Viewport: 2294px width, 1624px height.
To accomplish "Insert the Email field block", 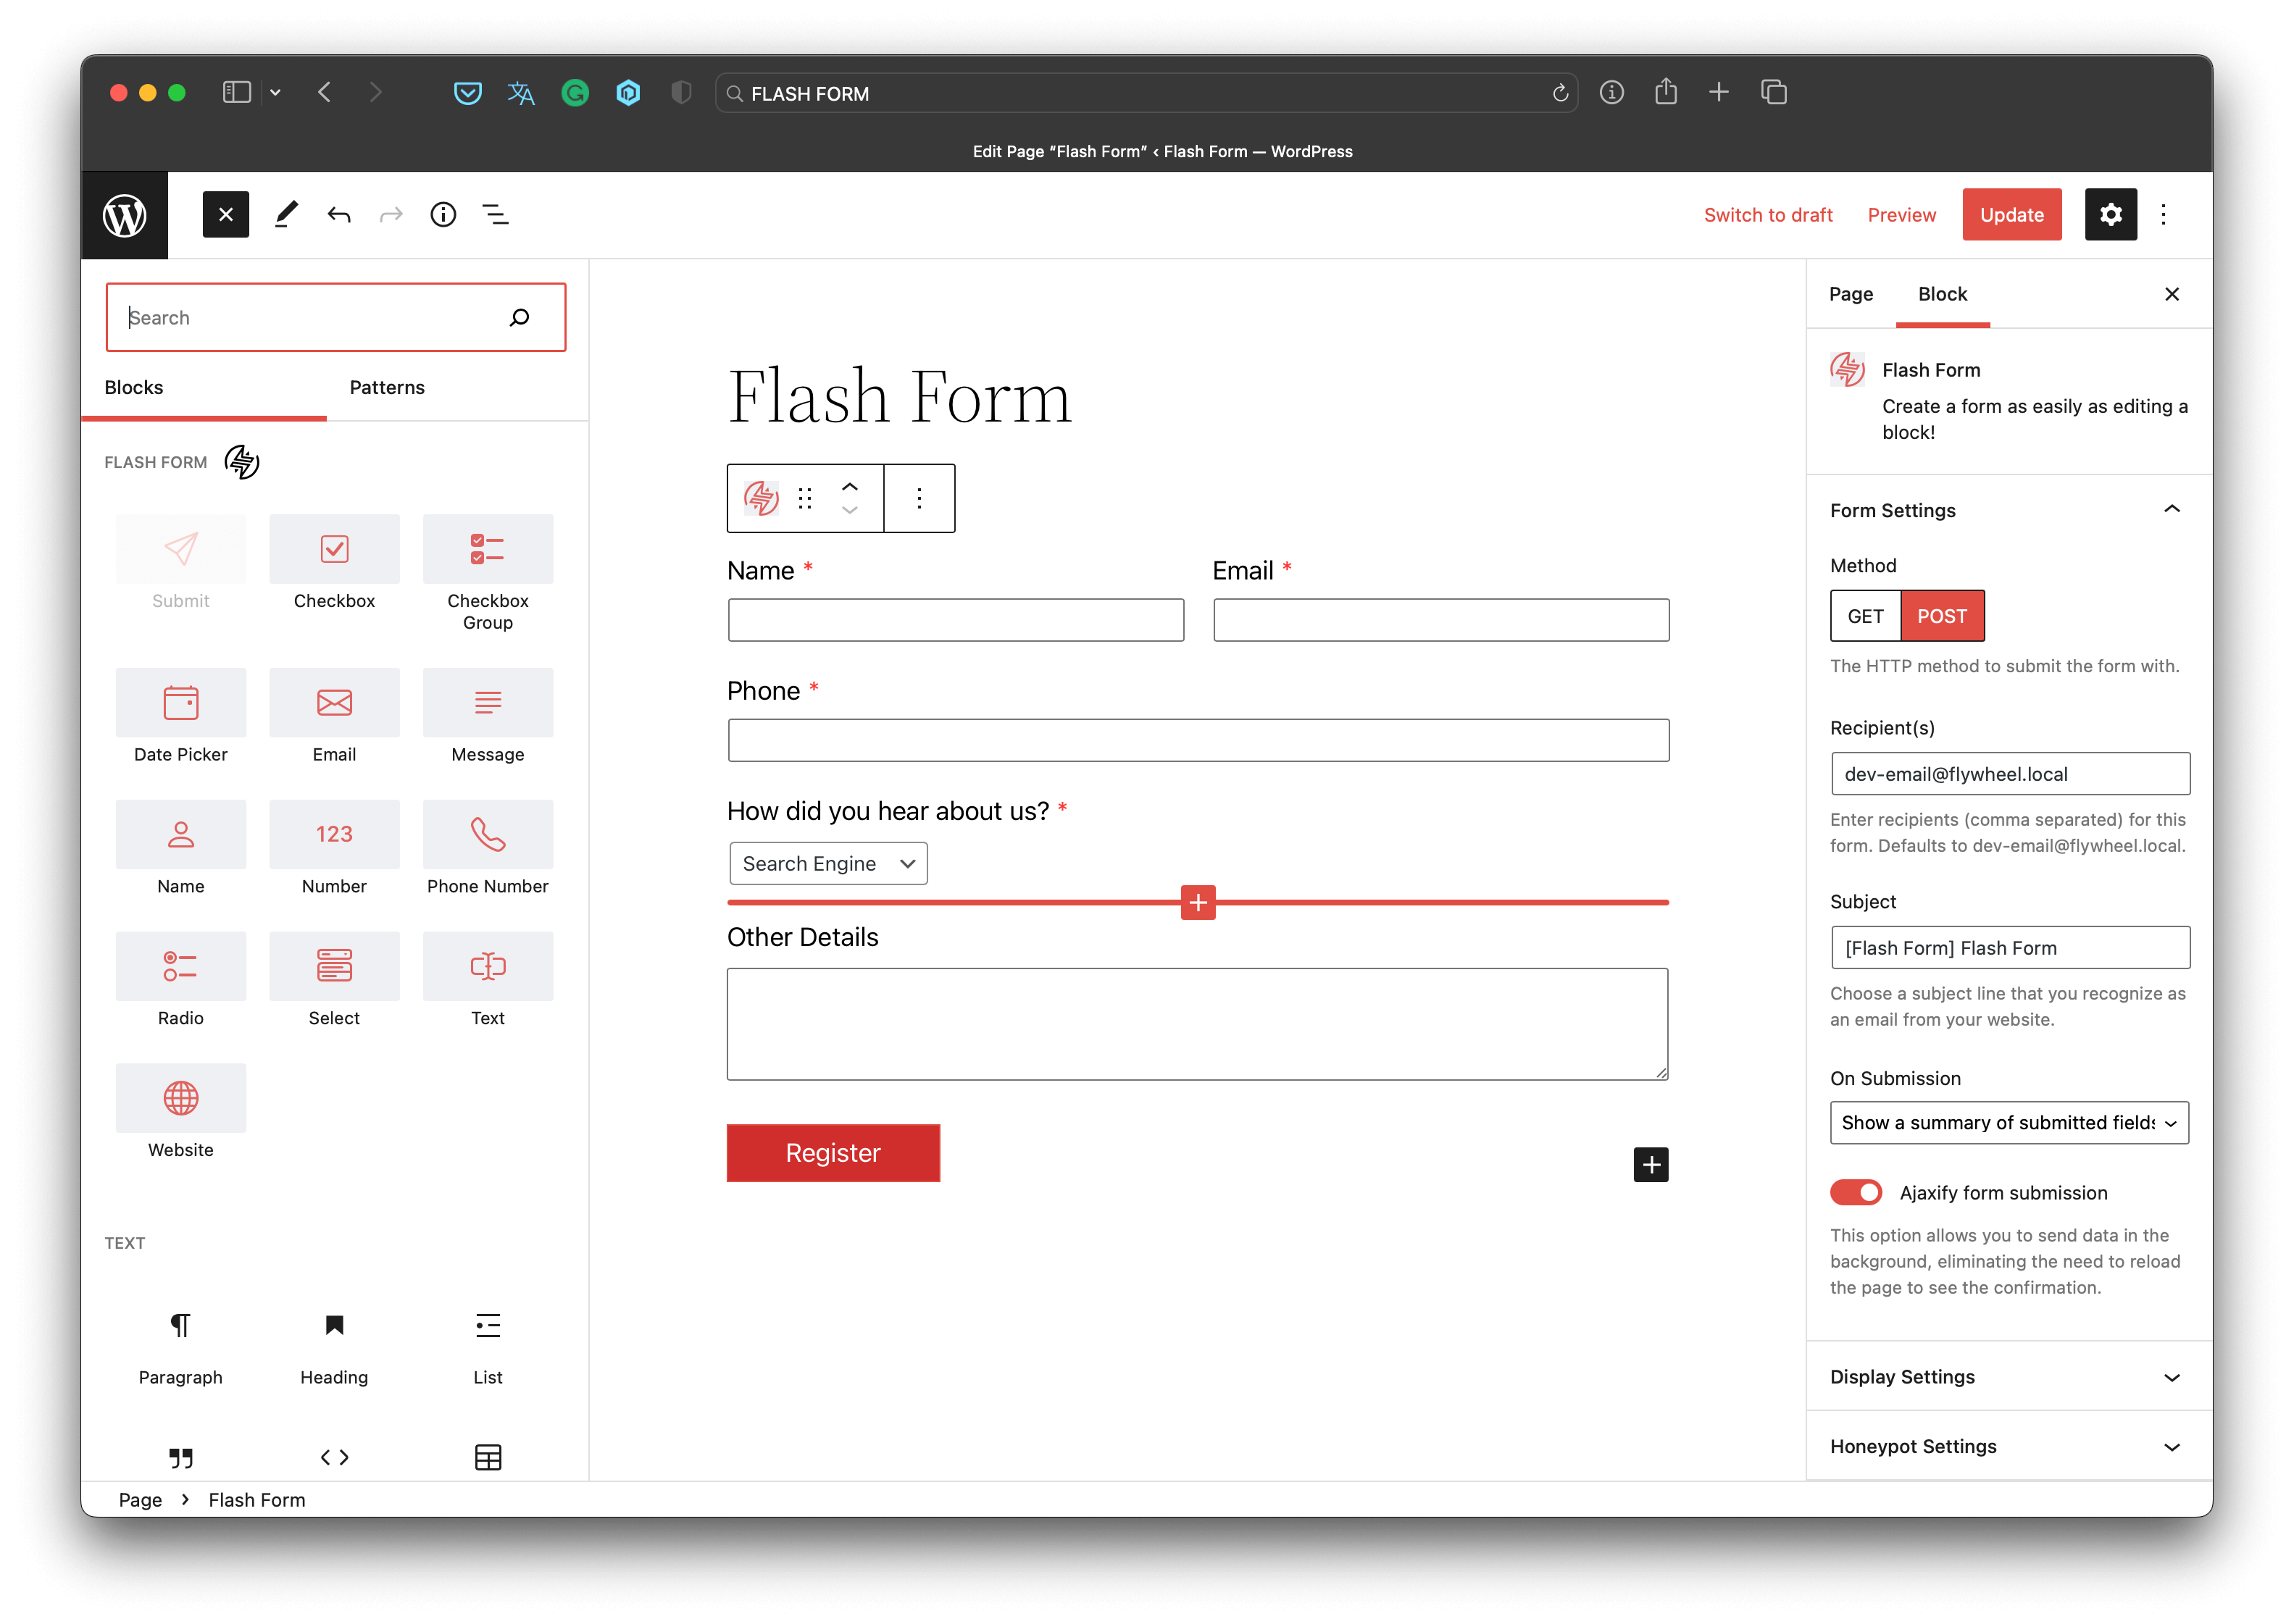I will 334,717.
